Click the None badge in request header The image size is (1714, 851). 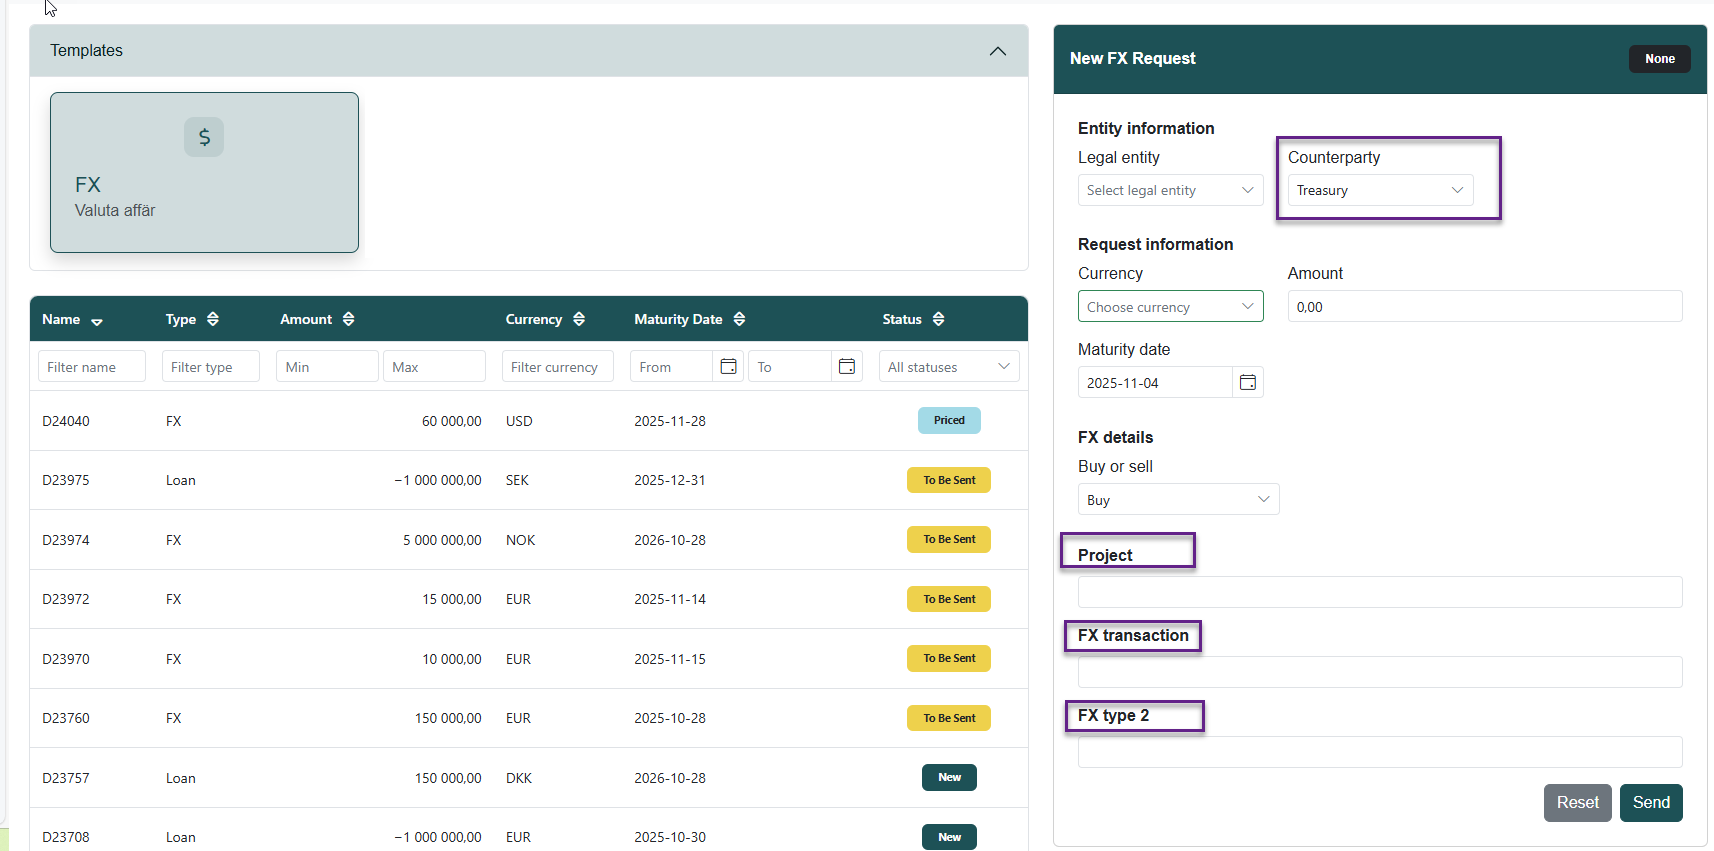point(1660,59)
